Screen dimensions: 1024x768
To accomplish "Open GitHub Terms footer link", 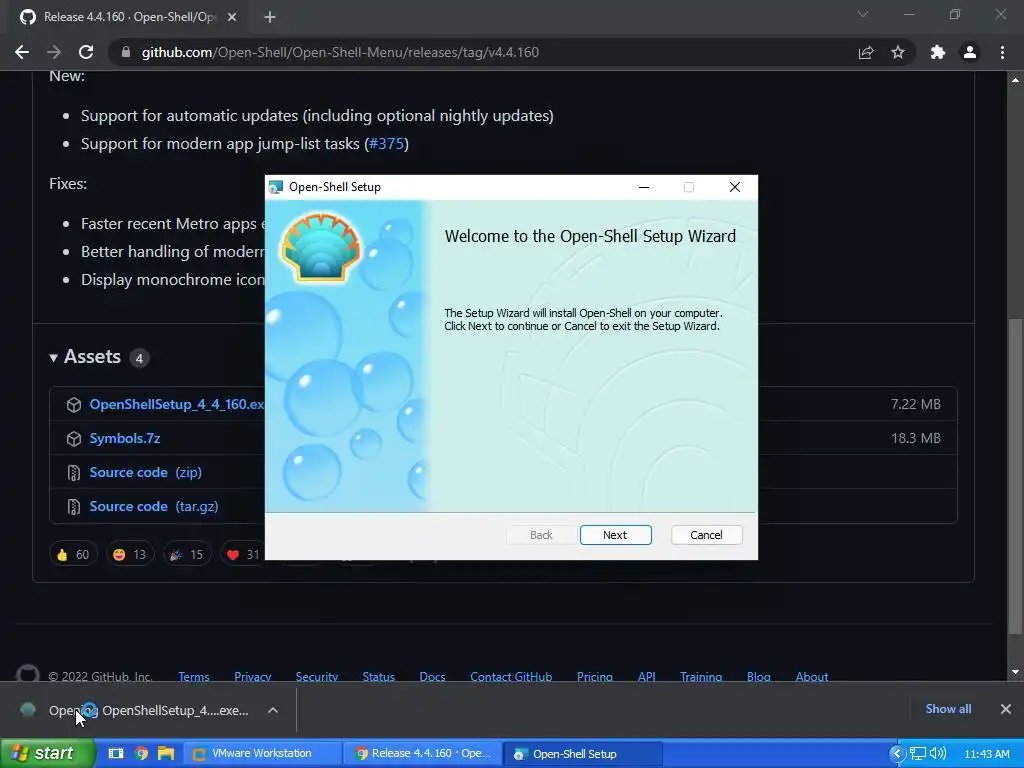I will pyautogui.click(x=194, y=677).
